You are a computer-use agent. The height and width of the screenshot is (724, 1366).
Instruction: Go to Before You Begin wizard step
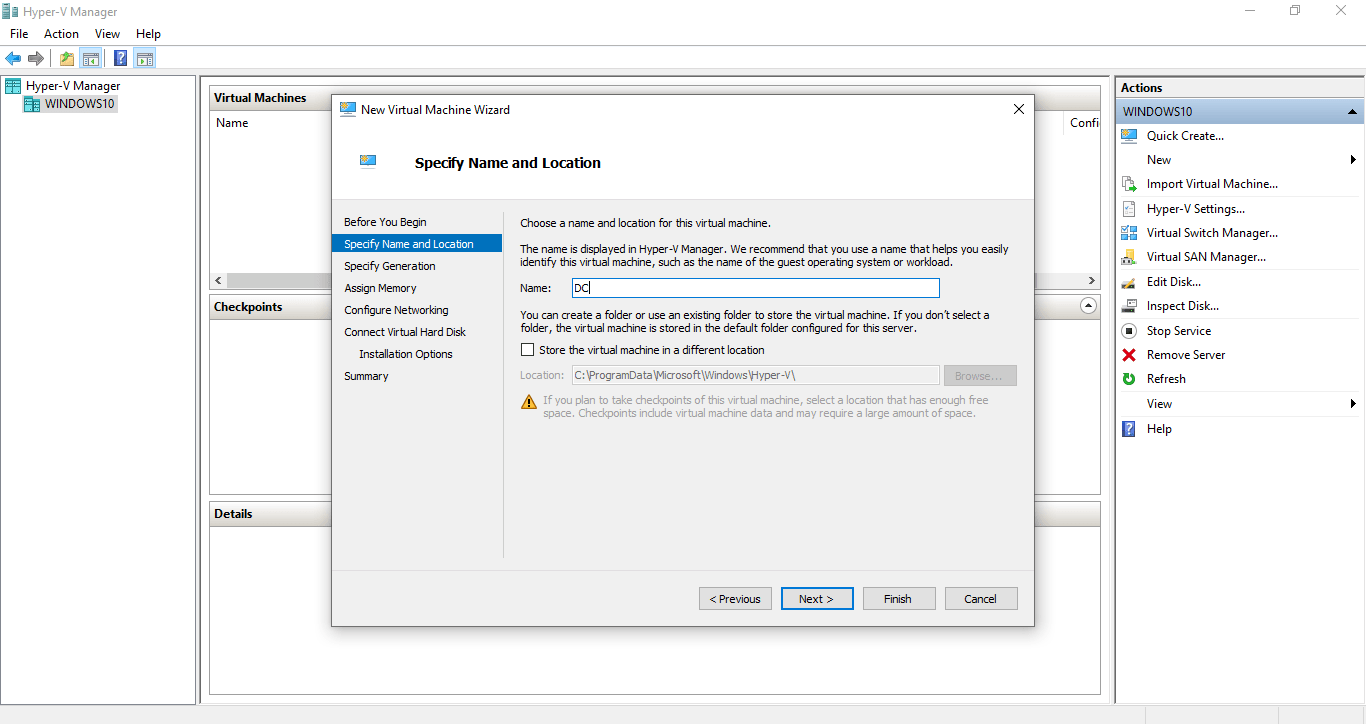[385, 222]
